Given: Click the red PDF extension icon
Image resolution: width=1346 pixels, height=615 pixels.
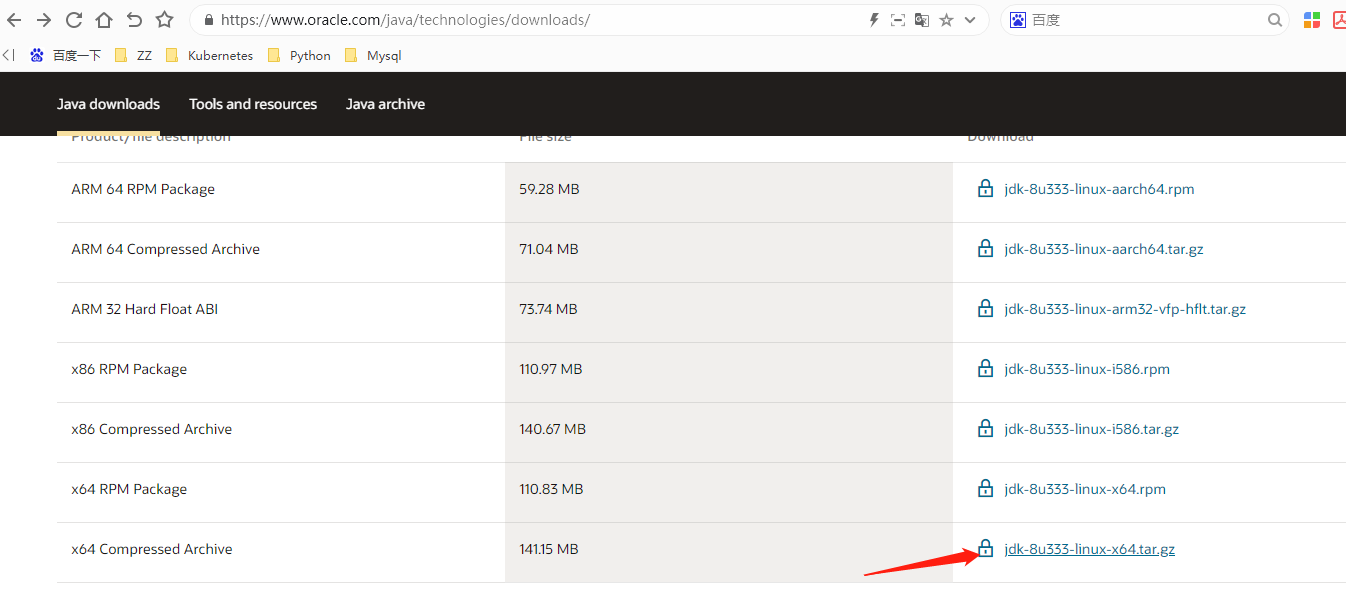Looking at the screenshot, I should point(1339,20).
